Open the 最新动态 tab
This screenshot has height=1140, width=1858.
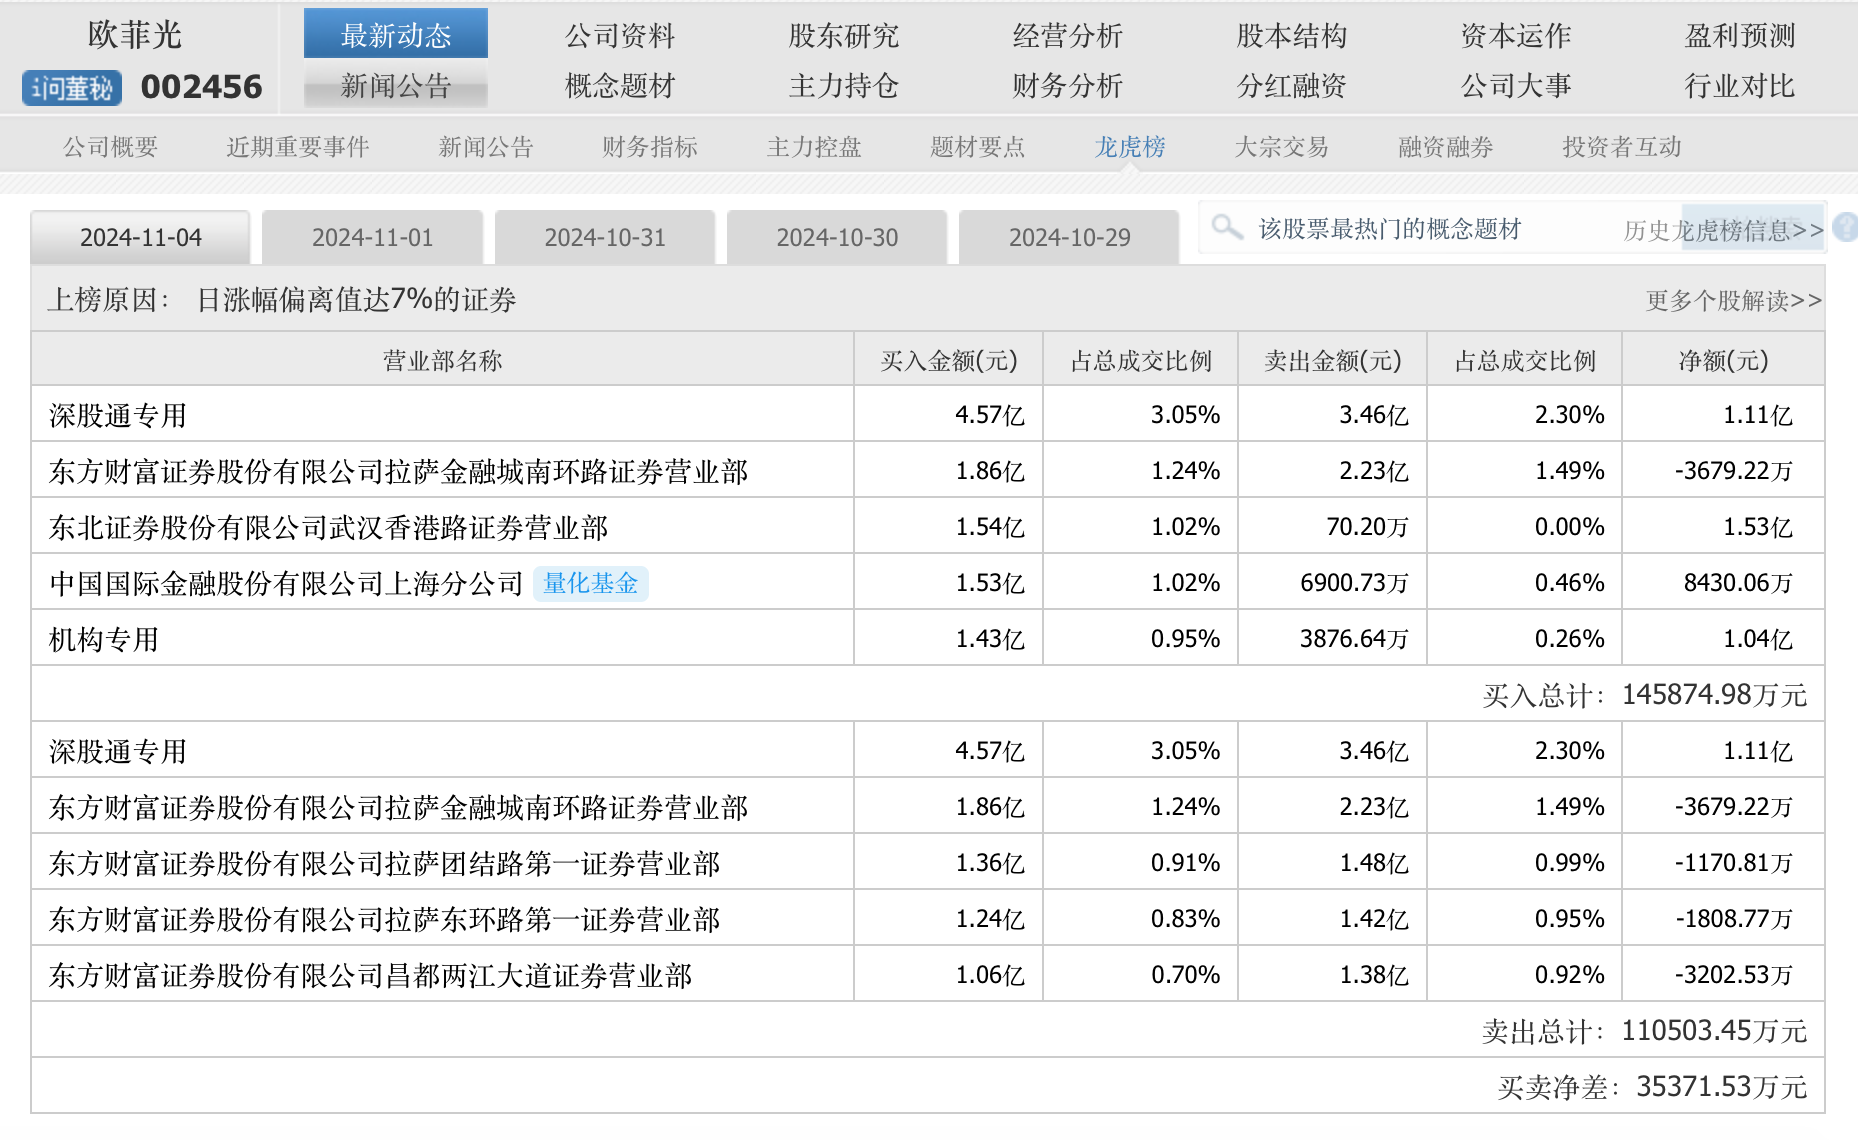click(x=396, y=35)
